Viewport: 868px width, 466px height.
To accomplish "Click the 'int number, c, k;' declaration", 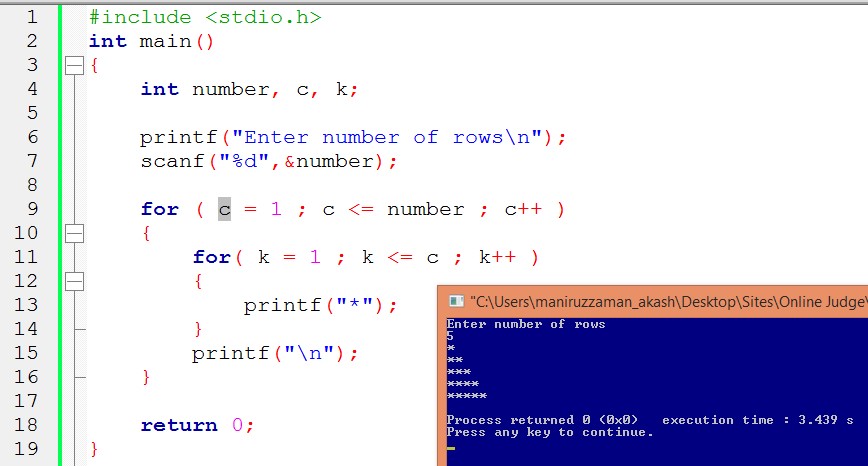I will point(249,89).
